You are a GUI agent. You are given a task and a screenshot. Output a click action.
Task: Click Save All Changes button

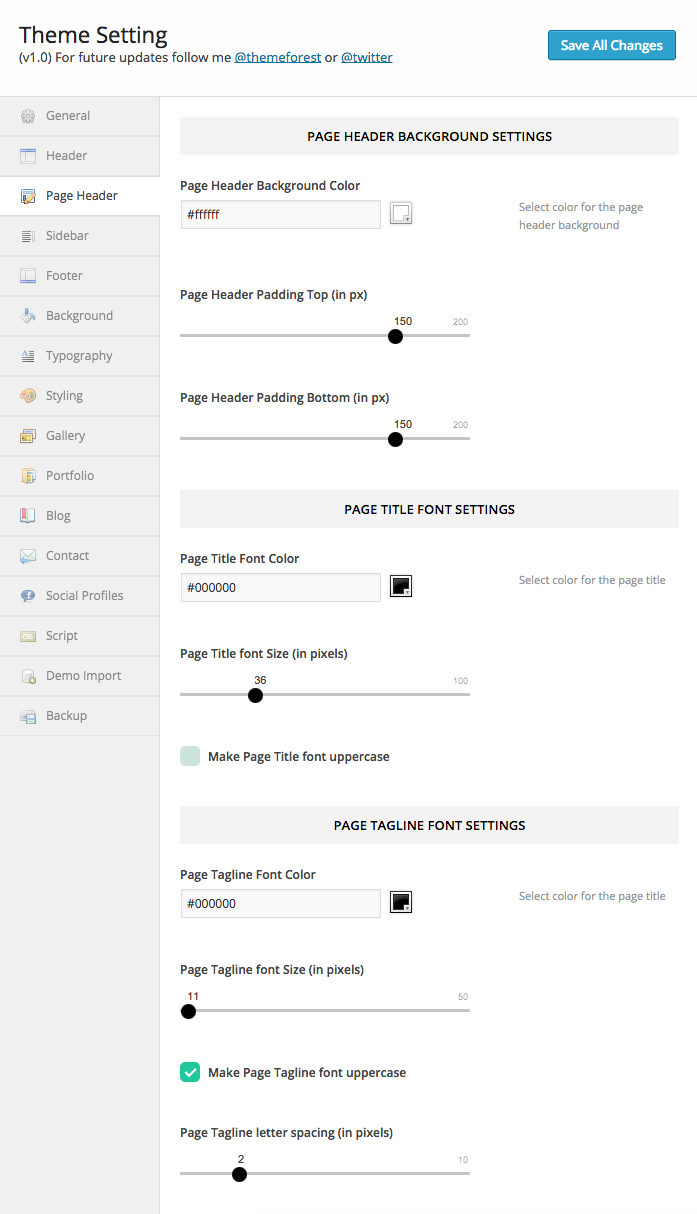611,45
